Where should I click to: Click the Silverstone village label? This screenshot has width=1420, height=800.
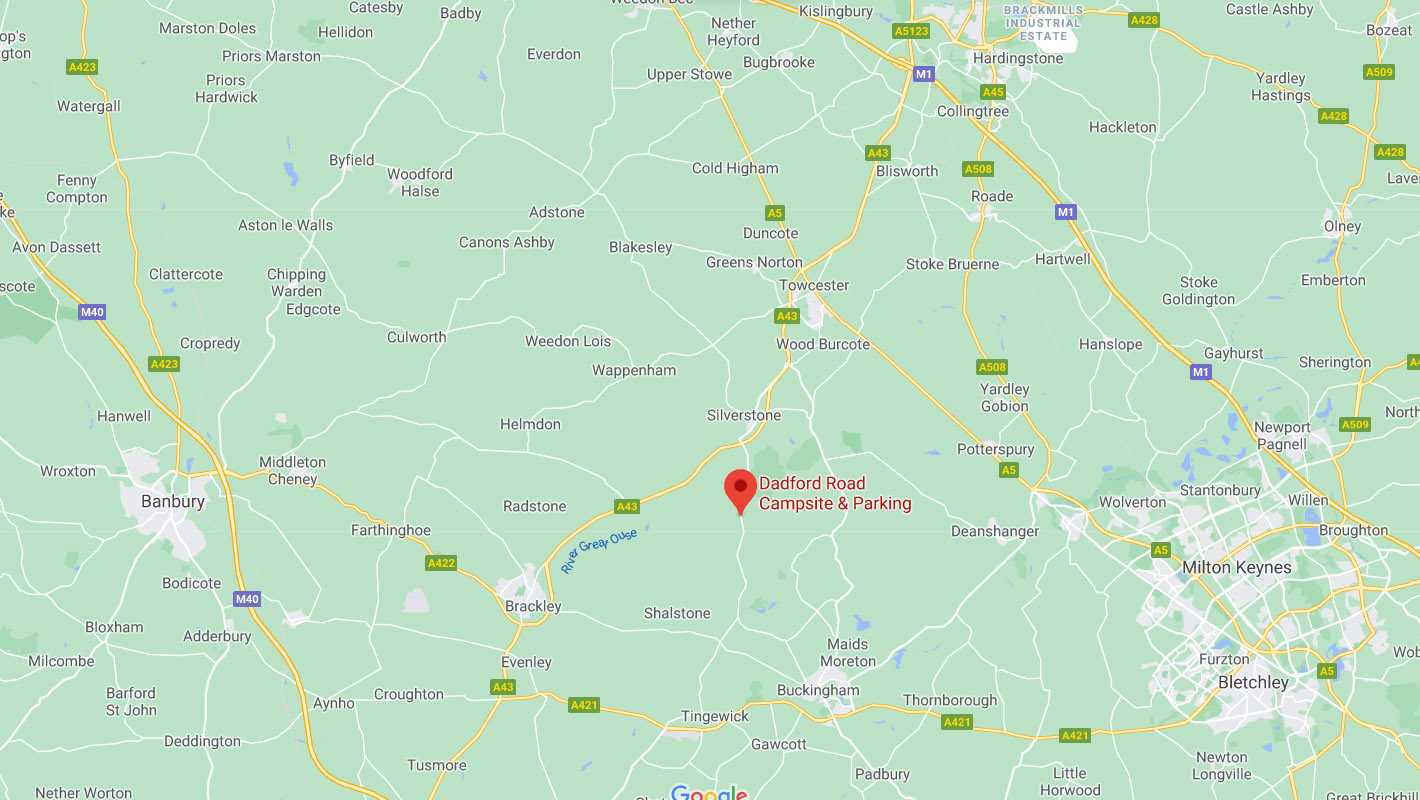[744, 415]
